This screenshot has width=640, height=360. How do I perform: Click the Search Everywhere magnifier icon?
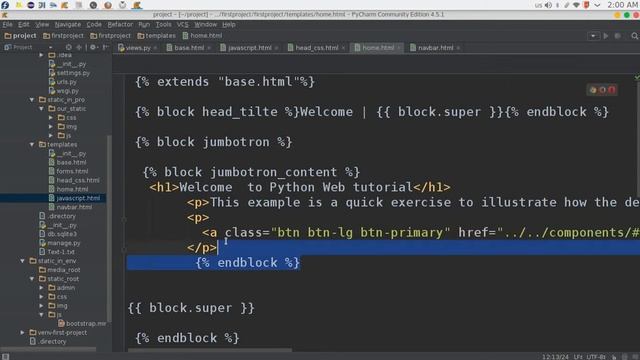click(x=634, y=36)
